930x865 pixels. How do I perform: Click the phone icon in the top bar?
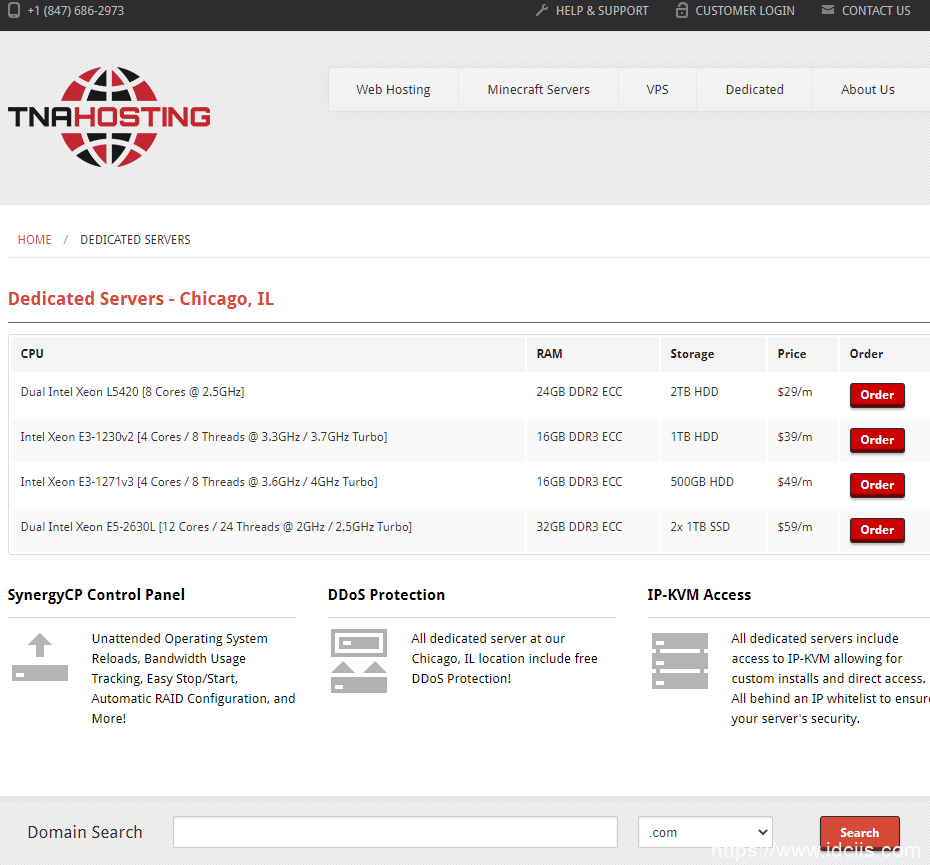pyautogui.click(x=13, y=10)
